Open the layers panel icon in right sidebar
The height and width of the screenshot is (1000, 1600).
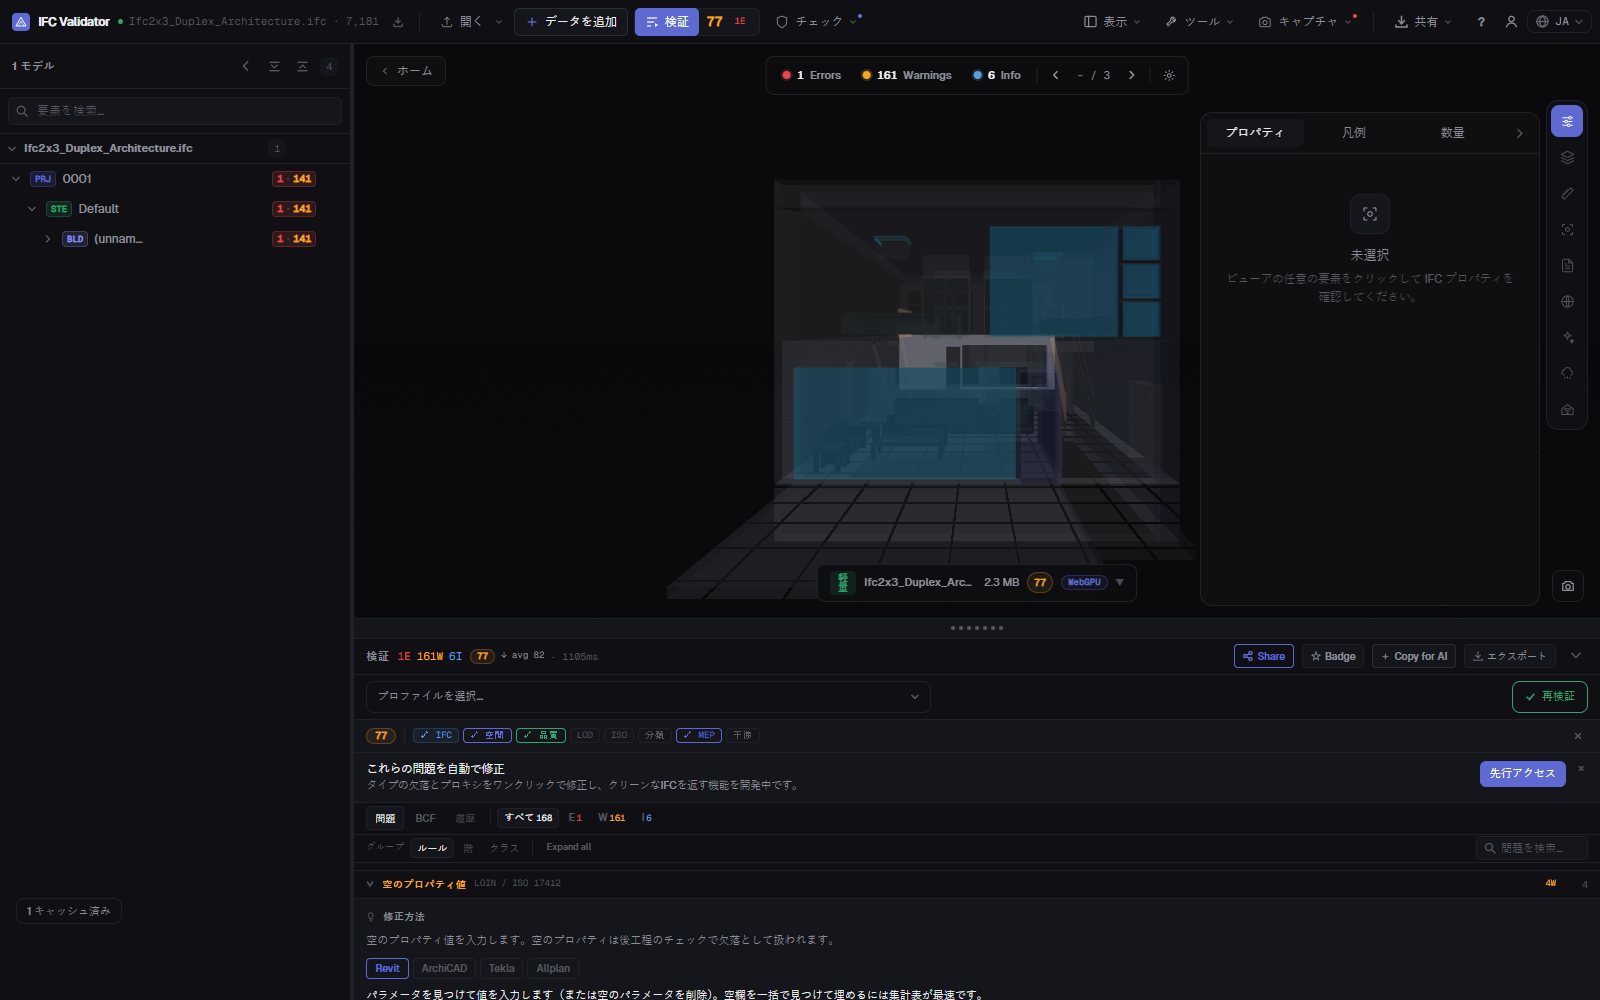(1567, 158)
